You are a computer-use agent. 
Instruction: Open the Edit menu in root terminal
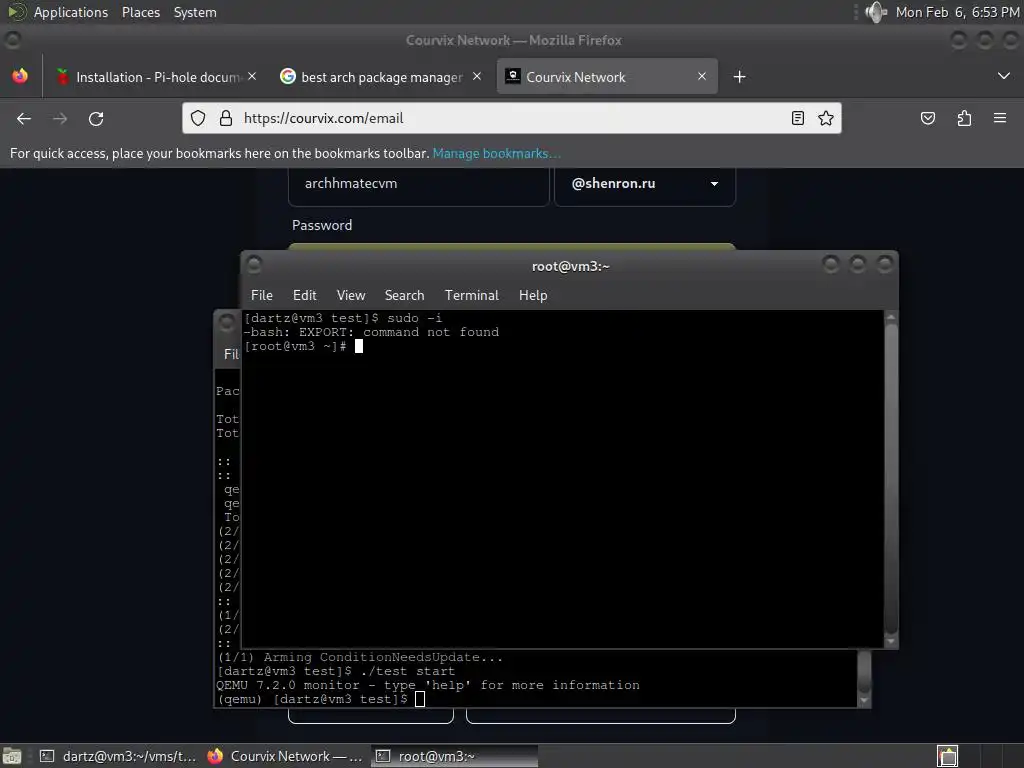pyautogui.click(x=304, y=295)
